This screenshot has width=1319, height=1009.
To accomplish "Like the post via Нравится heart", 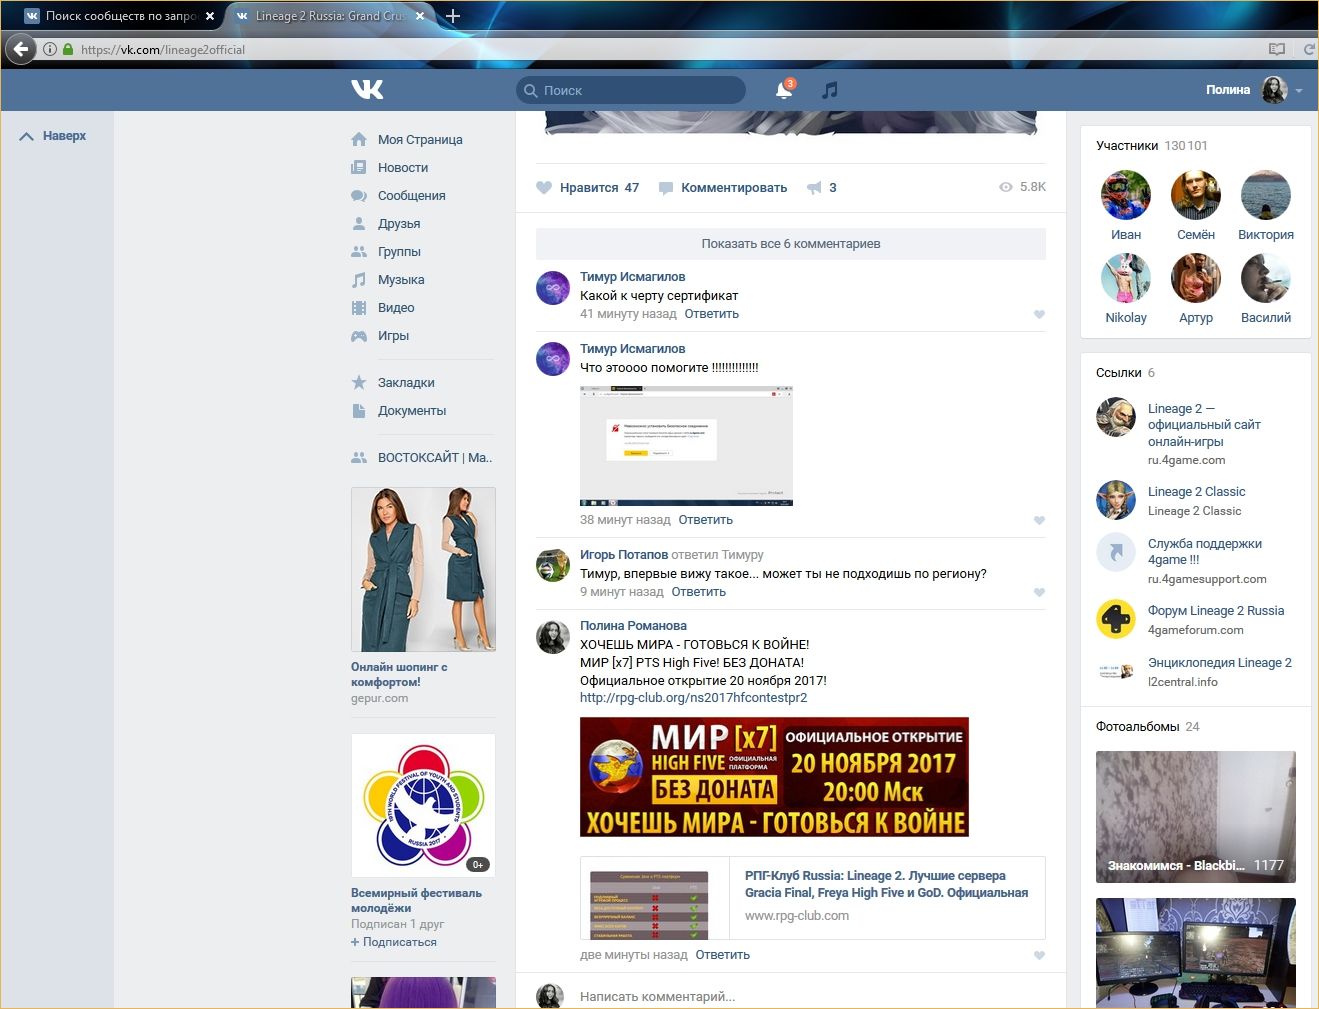I will [x=545, y=187].
